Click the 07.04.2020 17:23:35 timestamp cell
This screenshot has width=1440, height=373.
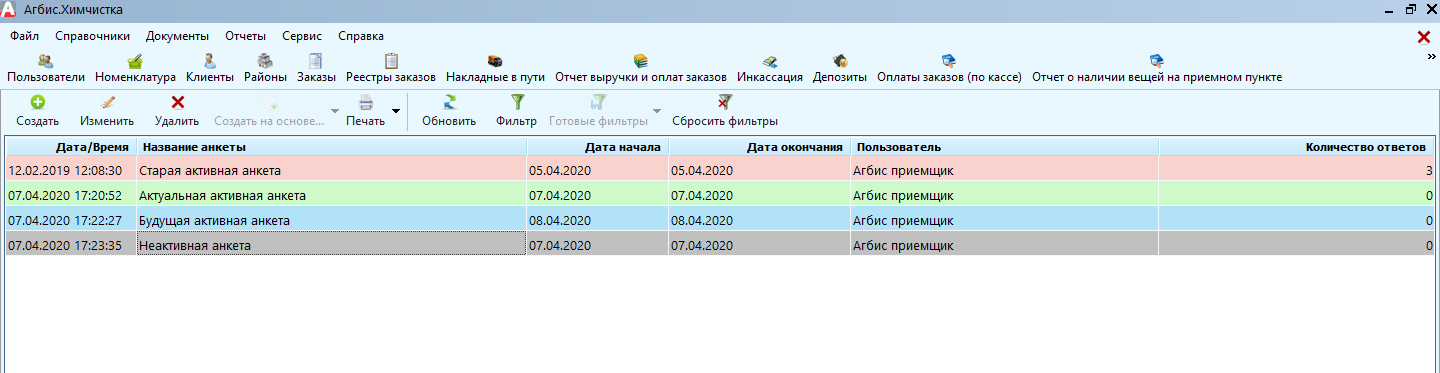(x=71, y=245)
